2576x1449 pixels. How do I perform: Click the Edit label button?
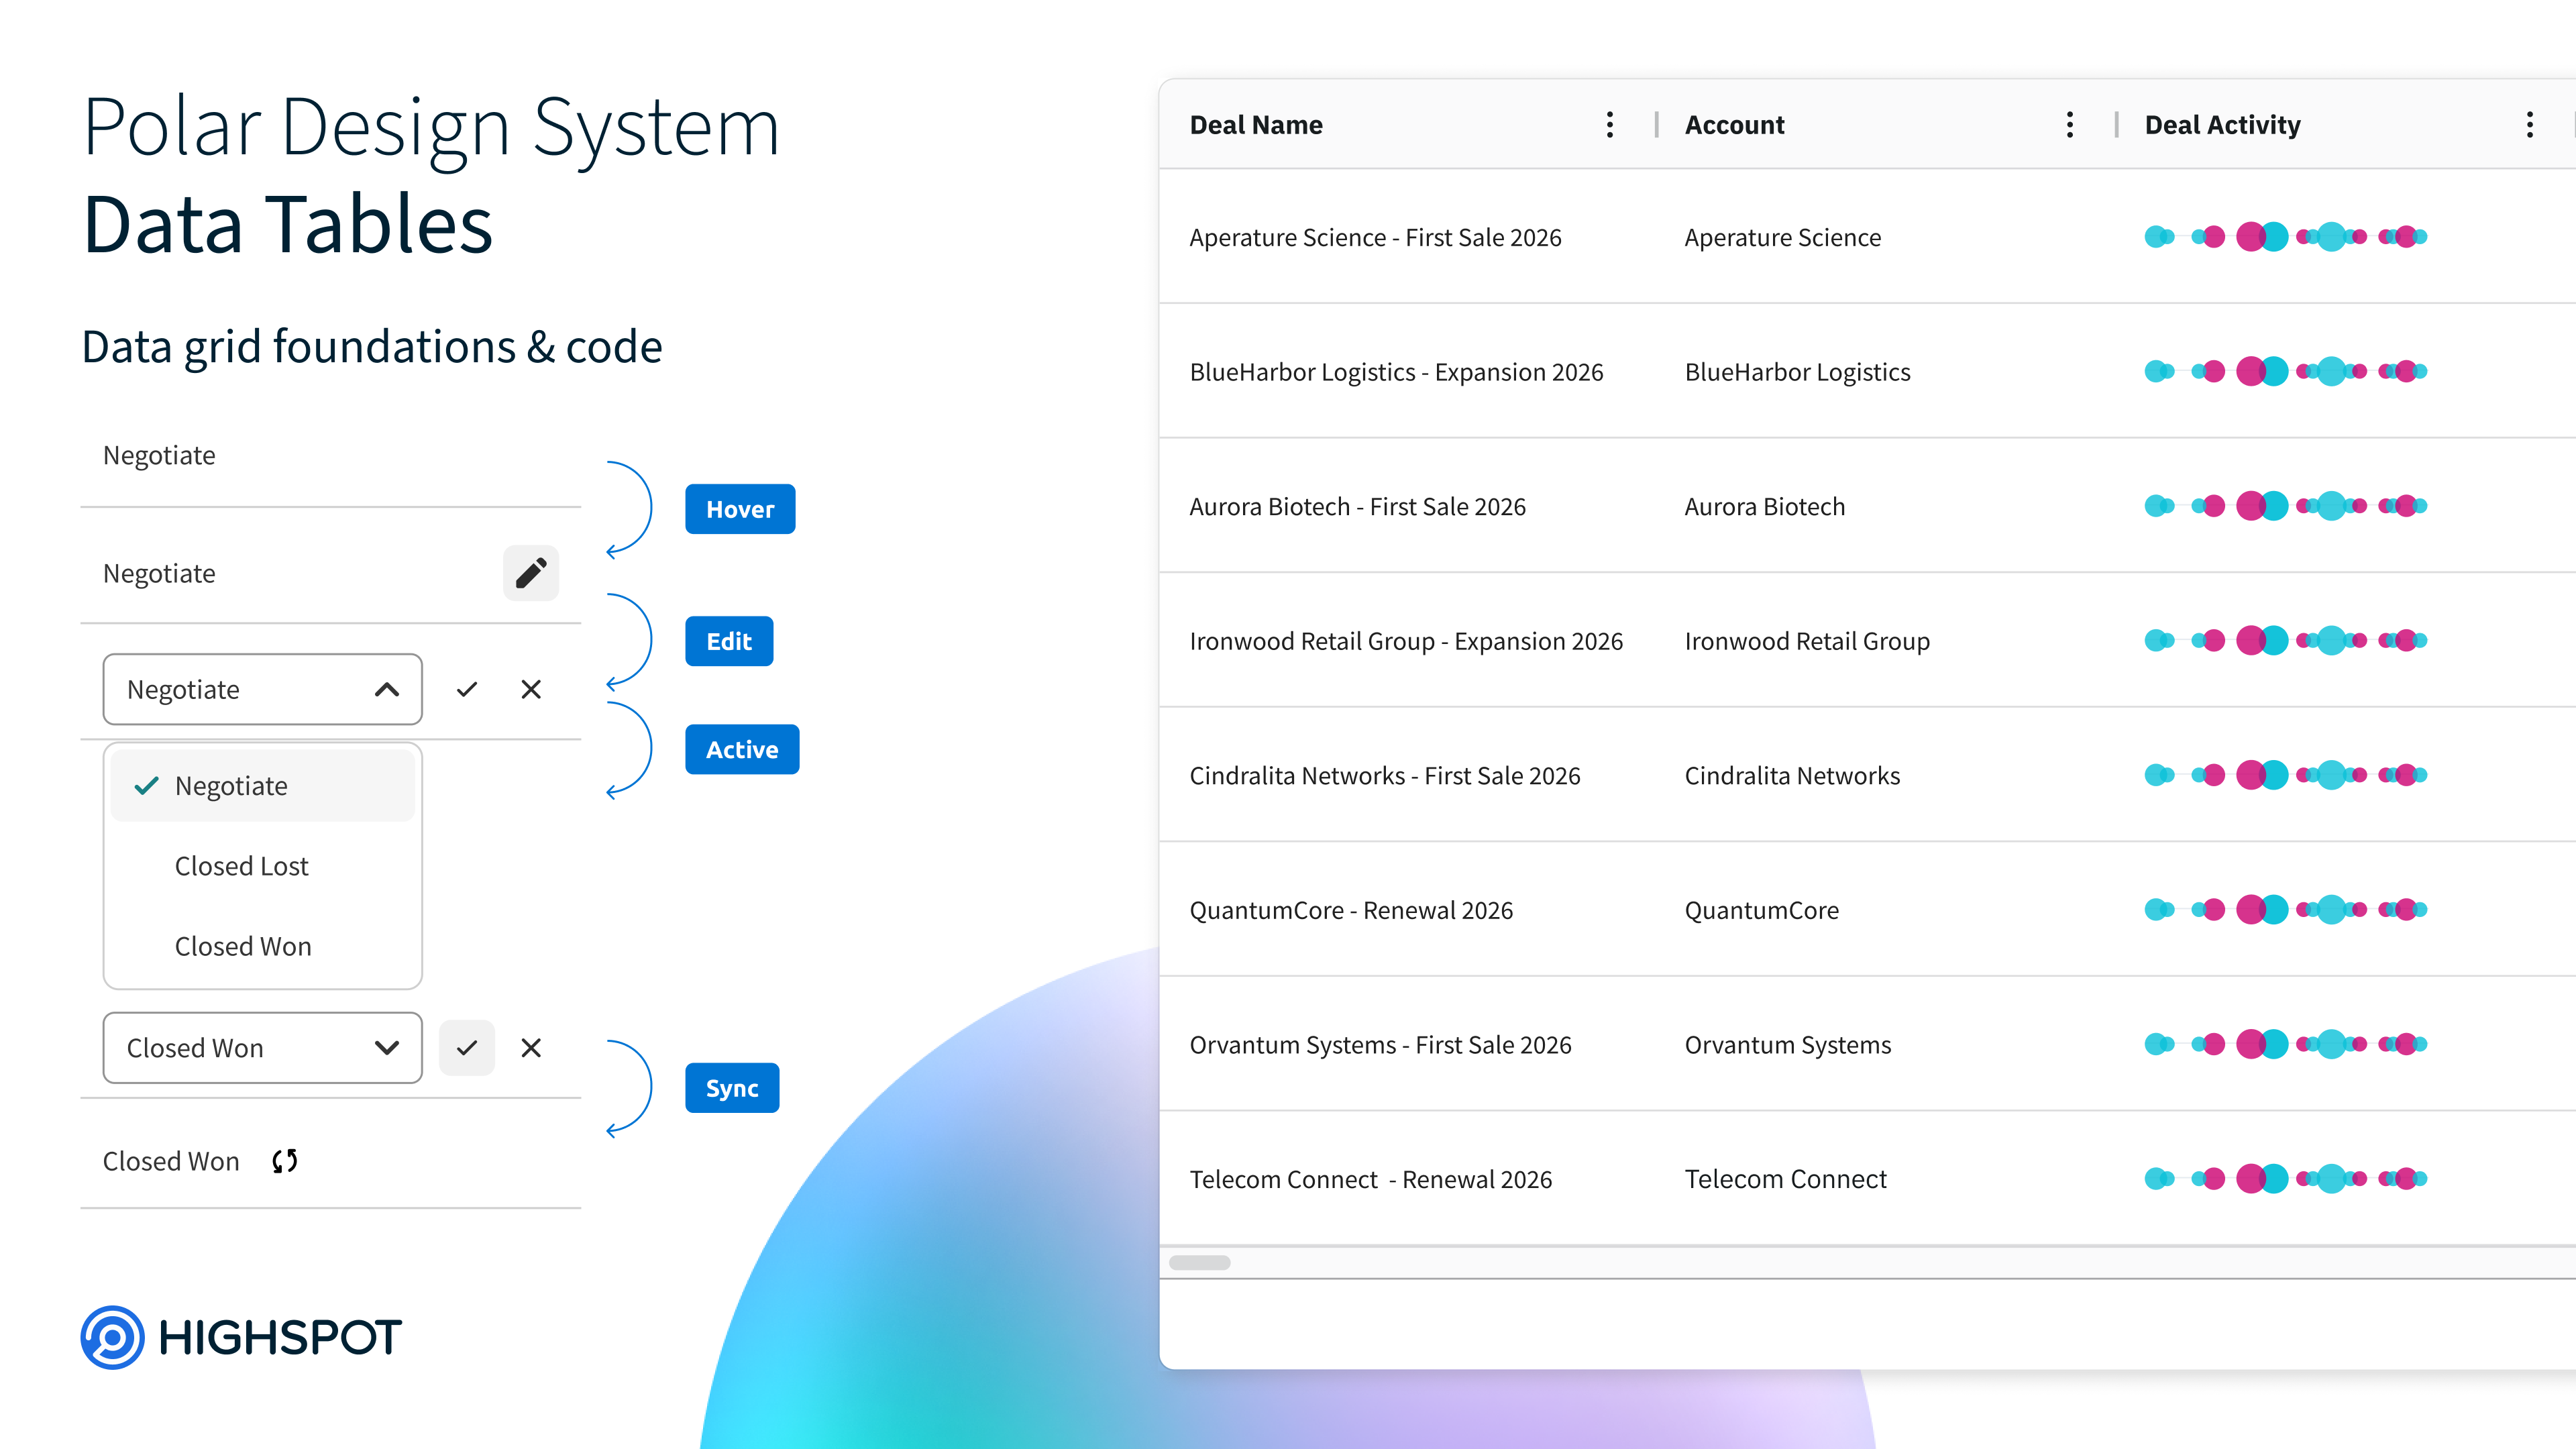pos(729,641)
